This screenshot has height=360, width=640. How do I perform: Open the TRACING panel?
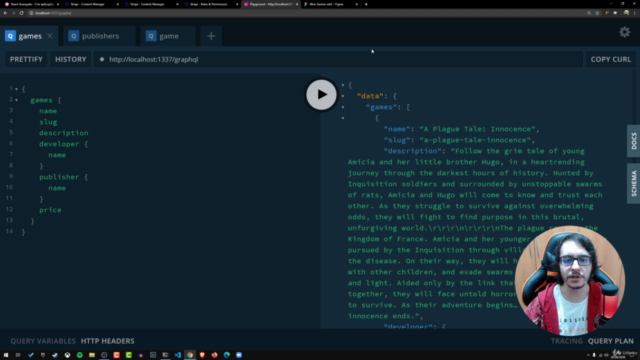point(567,341)
